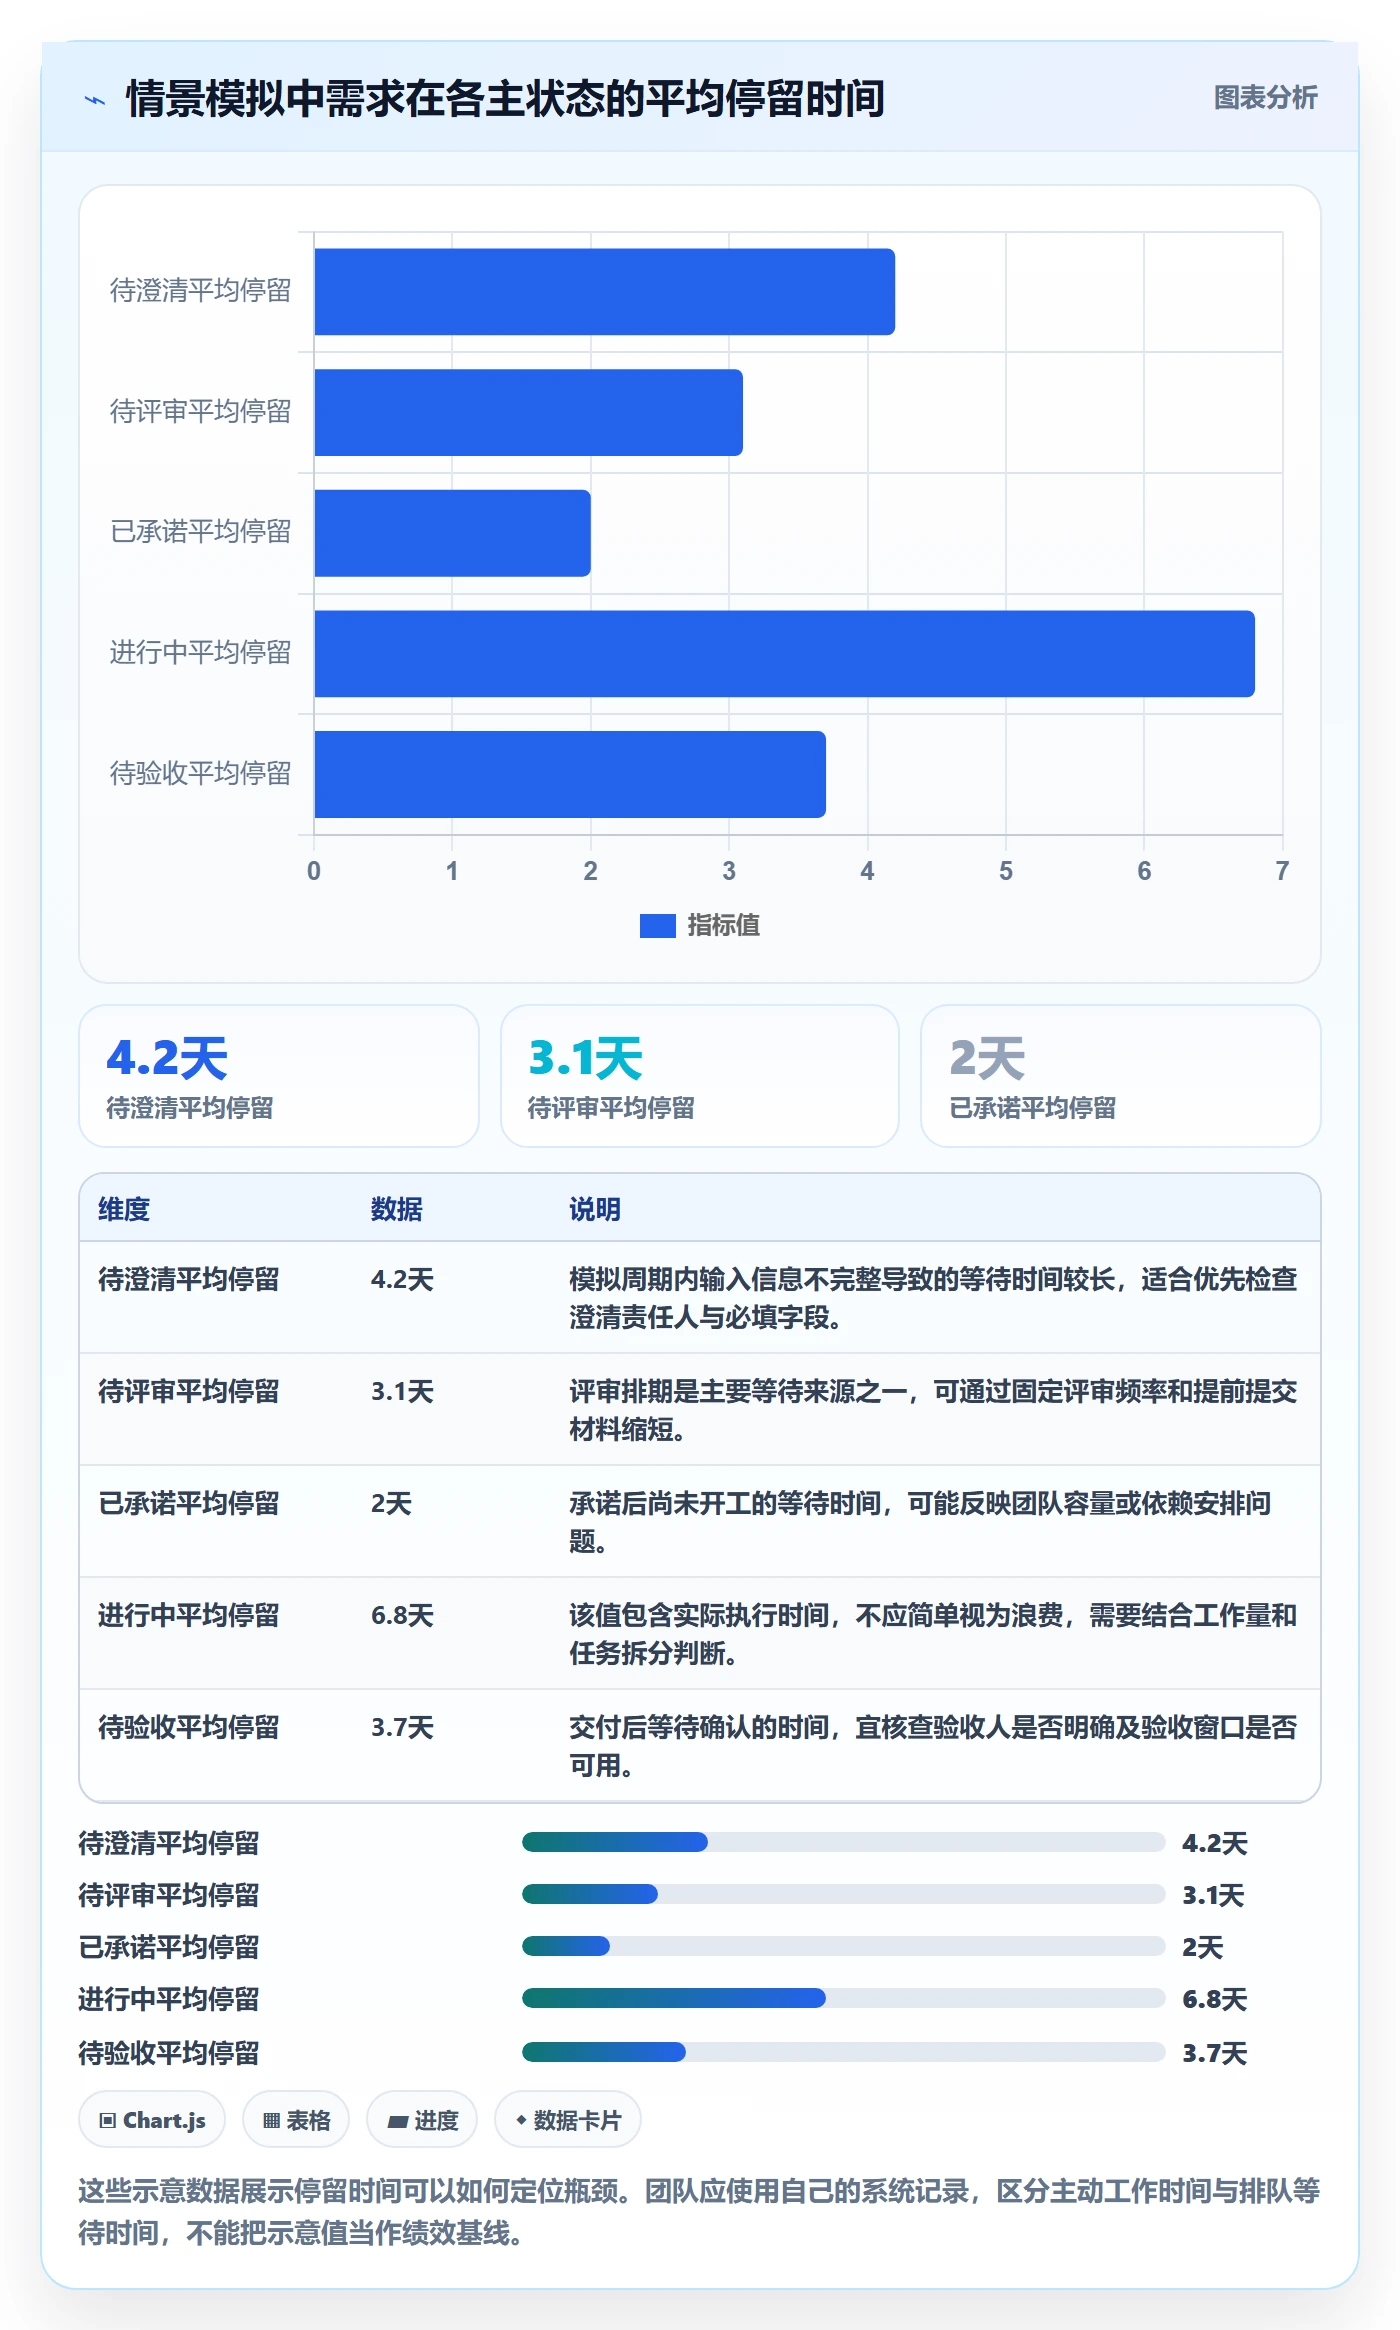Screen dimensions: 1400x2330
Task: Click the 待澄清平均停留 bar in the chart
Action: pyautogui.click(x=605, y=292)
